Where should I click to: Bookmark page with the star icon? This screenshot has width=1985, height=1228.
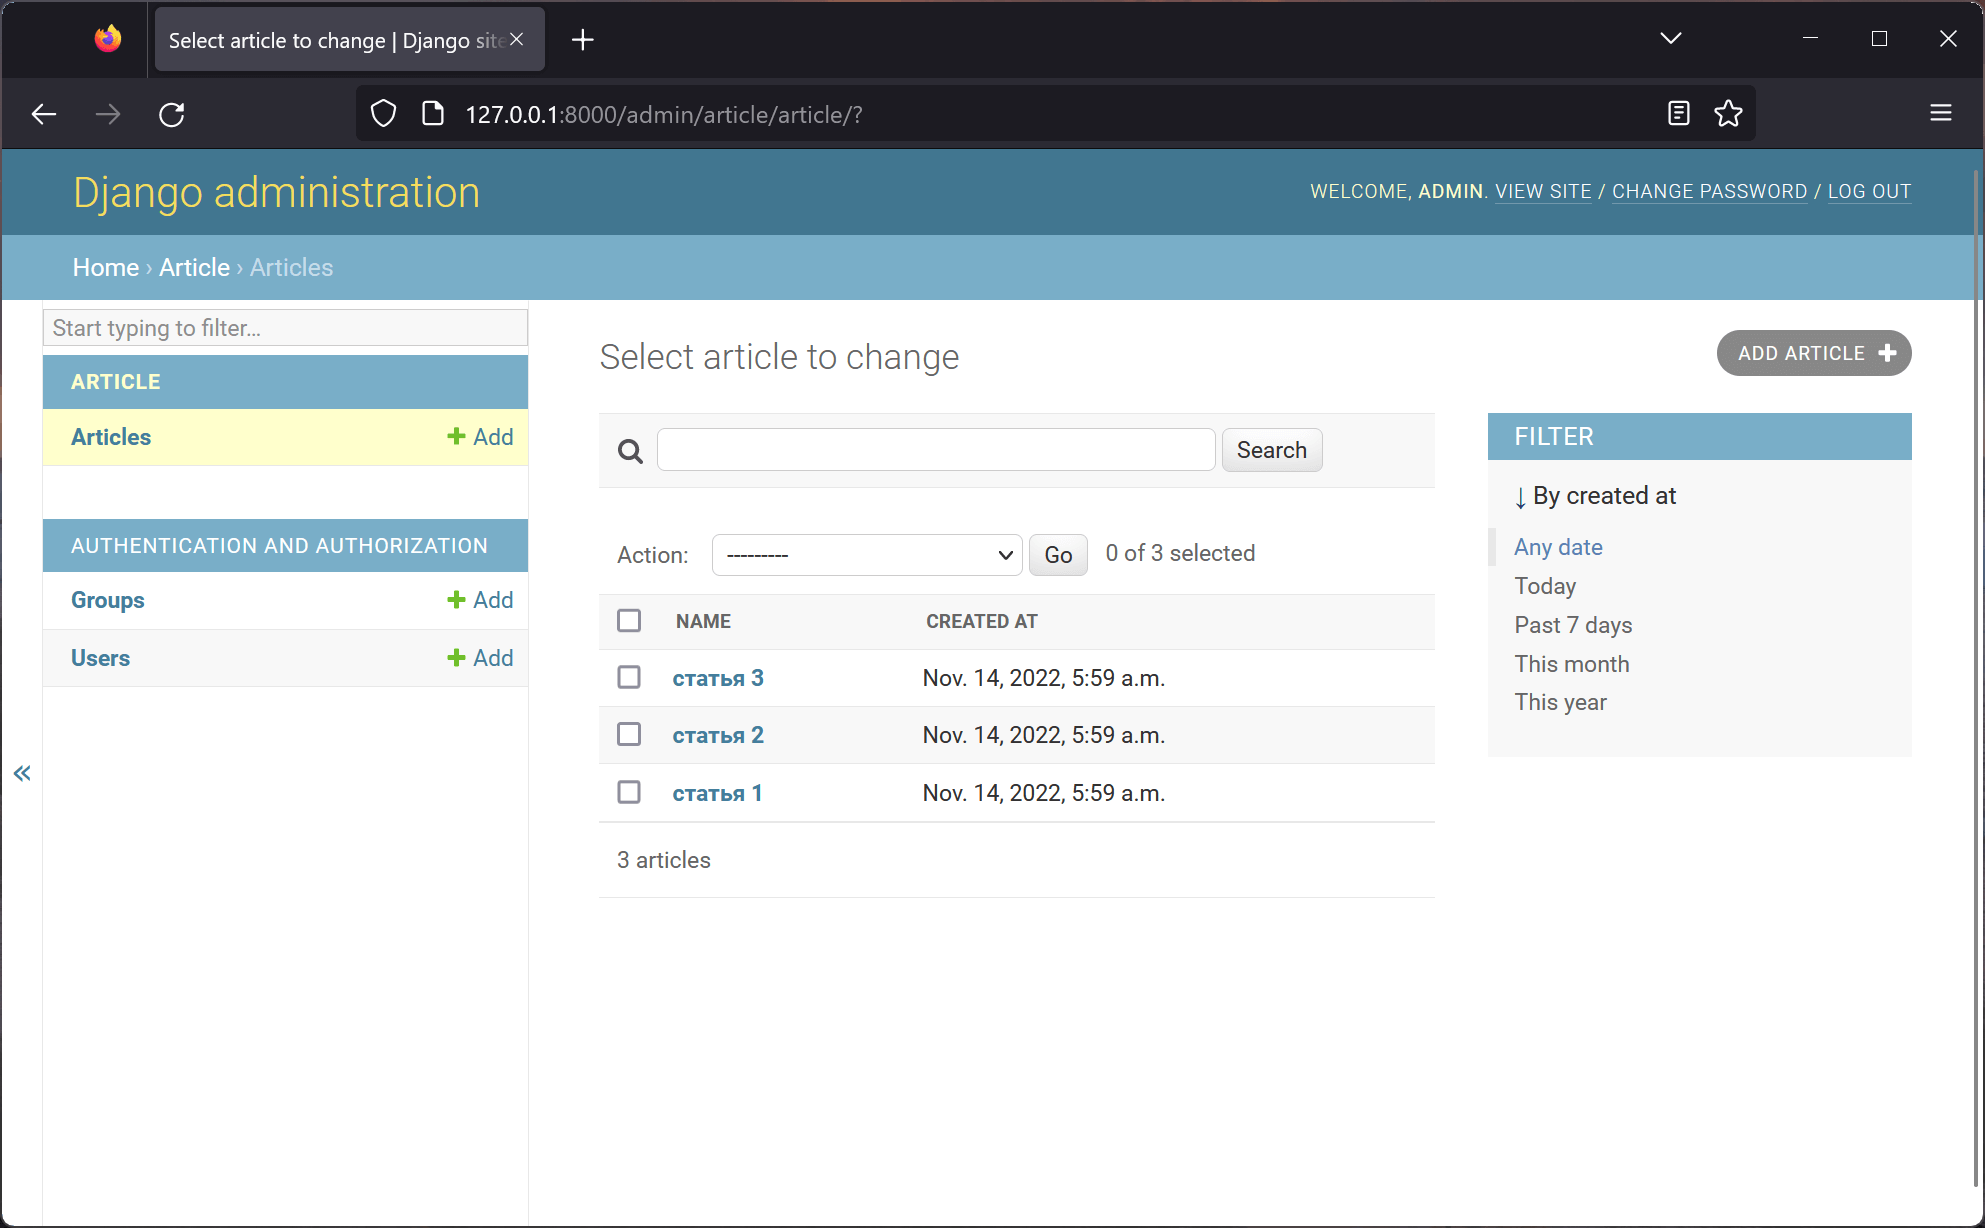coord(1728,114)
